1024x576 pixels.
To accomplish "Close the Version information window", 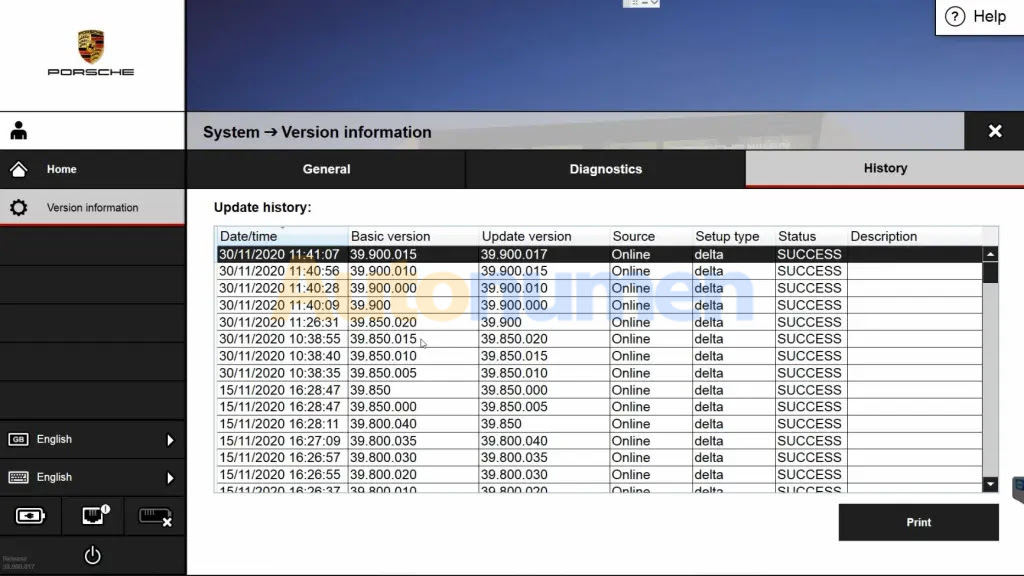I will pos(994,131).
